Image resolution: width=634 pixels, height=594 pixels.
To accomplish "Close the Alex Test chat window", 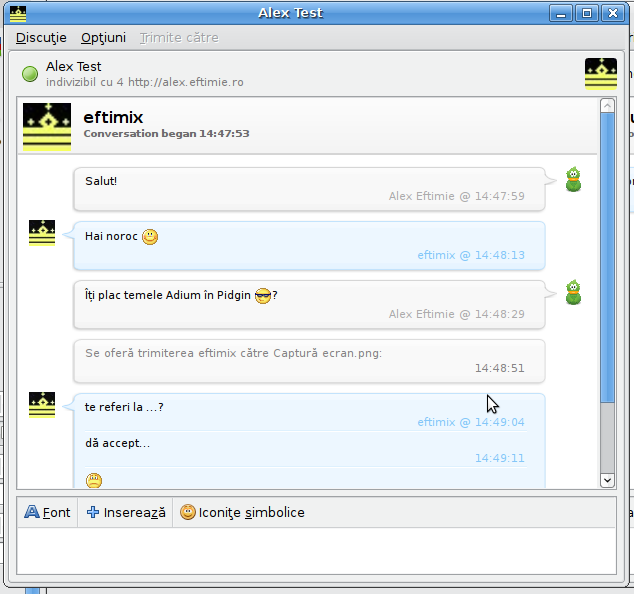I will tap(613, 13).
